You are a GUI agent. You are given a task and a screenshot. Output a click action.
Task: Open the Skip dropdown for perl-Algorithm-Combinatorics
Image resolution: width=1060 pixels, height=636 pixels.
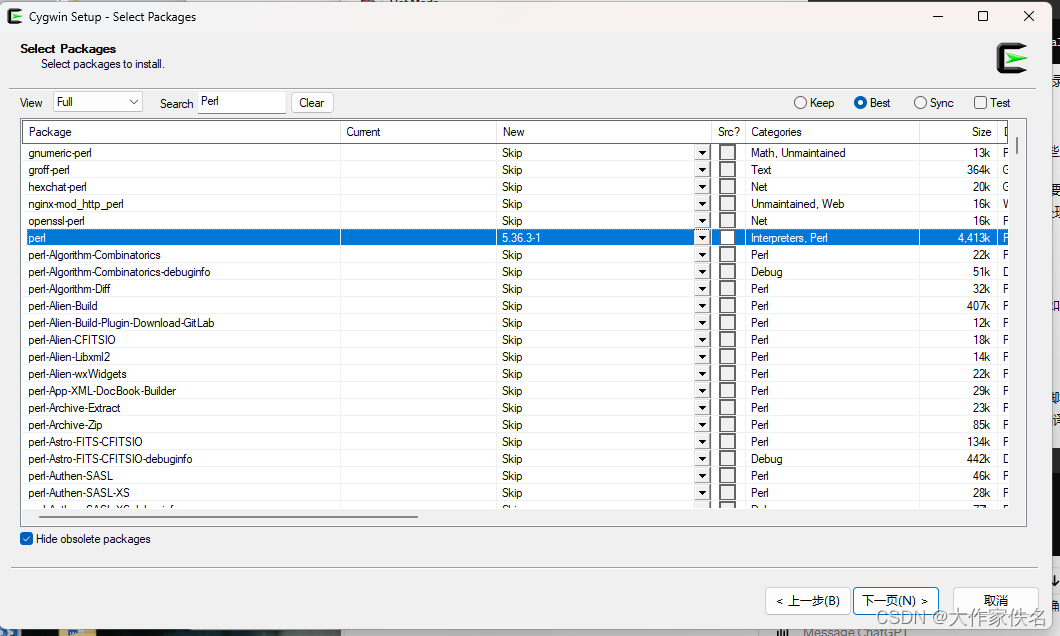702,255
